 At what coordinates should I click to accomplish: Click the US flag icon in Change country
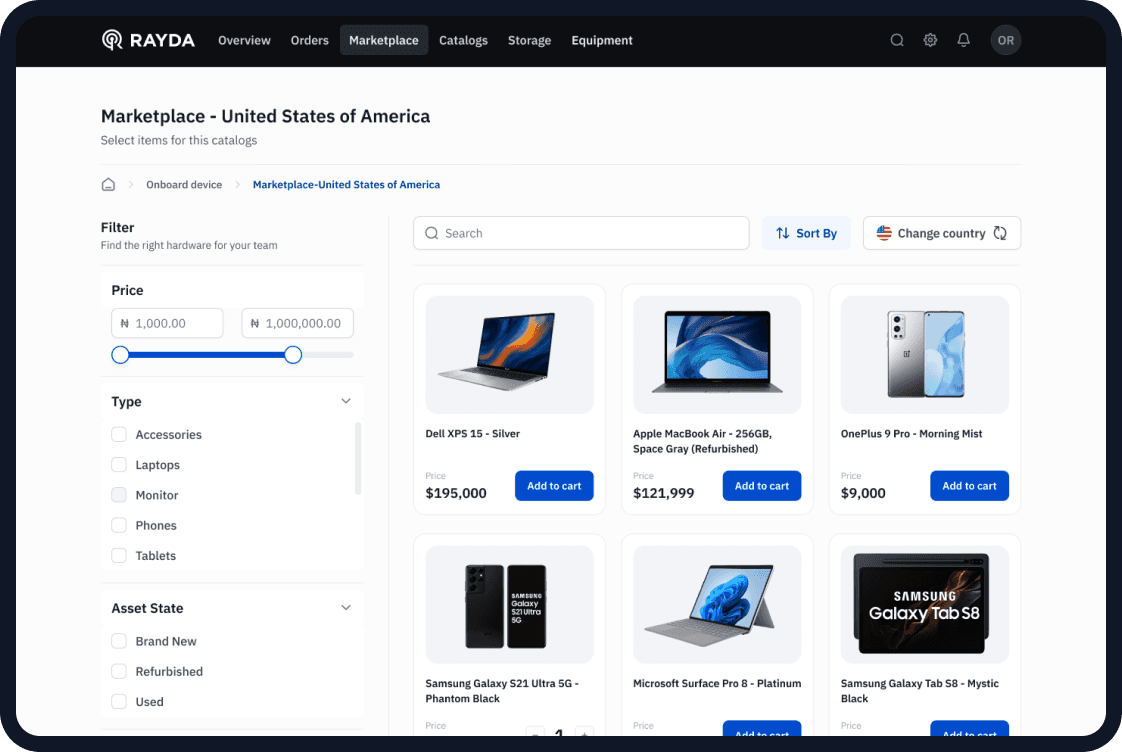pos(884,233)
